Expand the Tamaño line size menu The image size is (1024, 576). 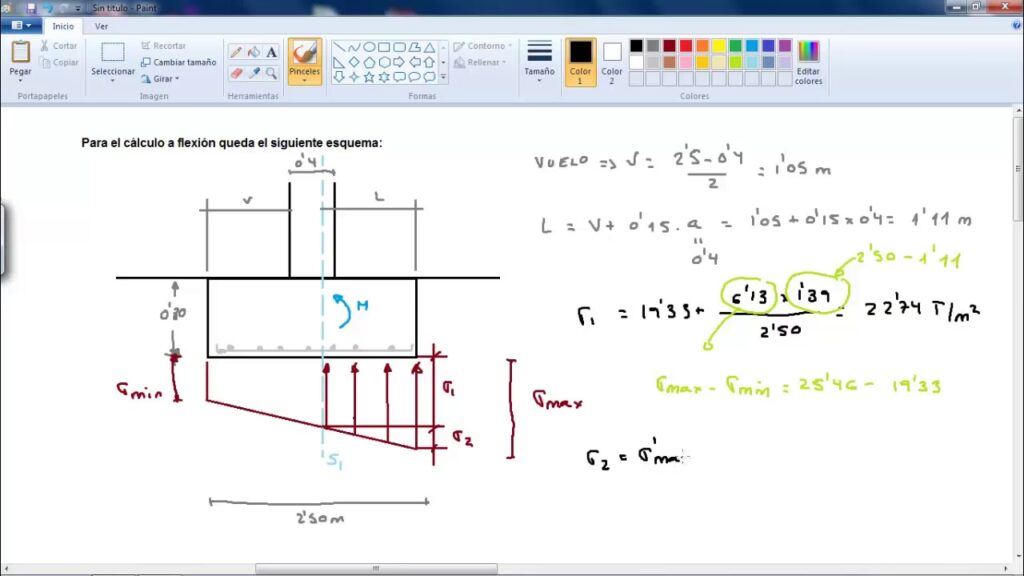pos(539,62)
